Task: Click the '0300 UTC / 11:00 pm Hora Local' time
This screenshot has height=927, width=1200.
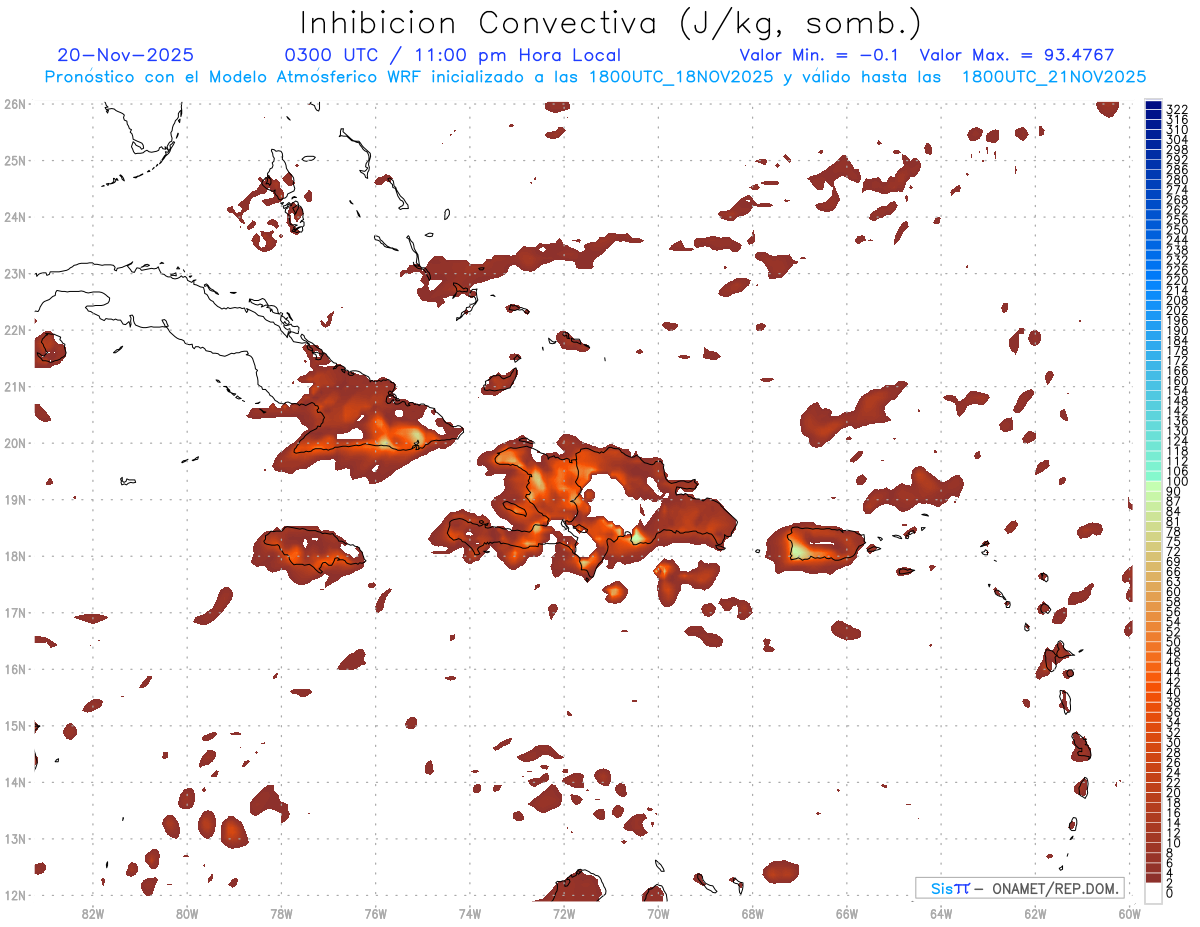Action: (453, 55)
